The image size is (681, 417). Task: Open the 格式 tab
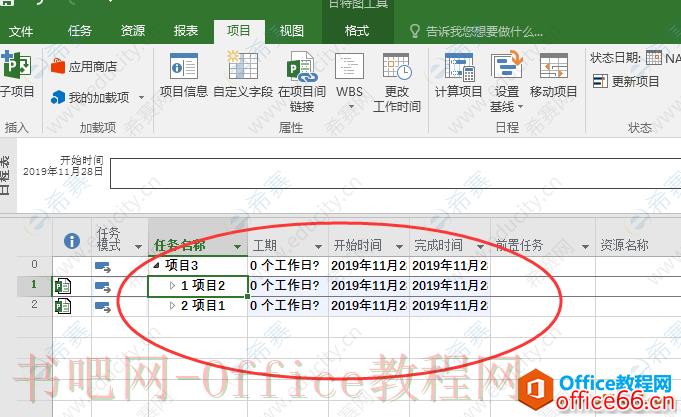[x=357, y=31]
